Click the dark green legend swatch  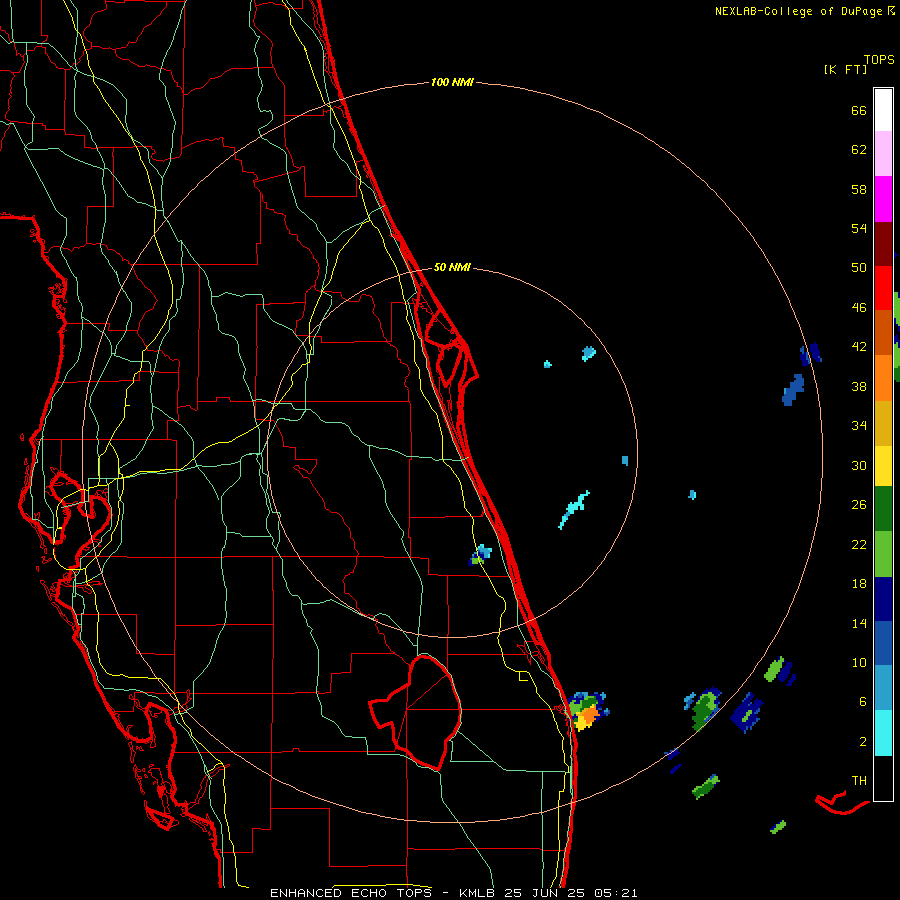point(883,509)
